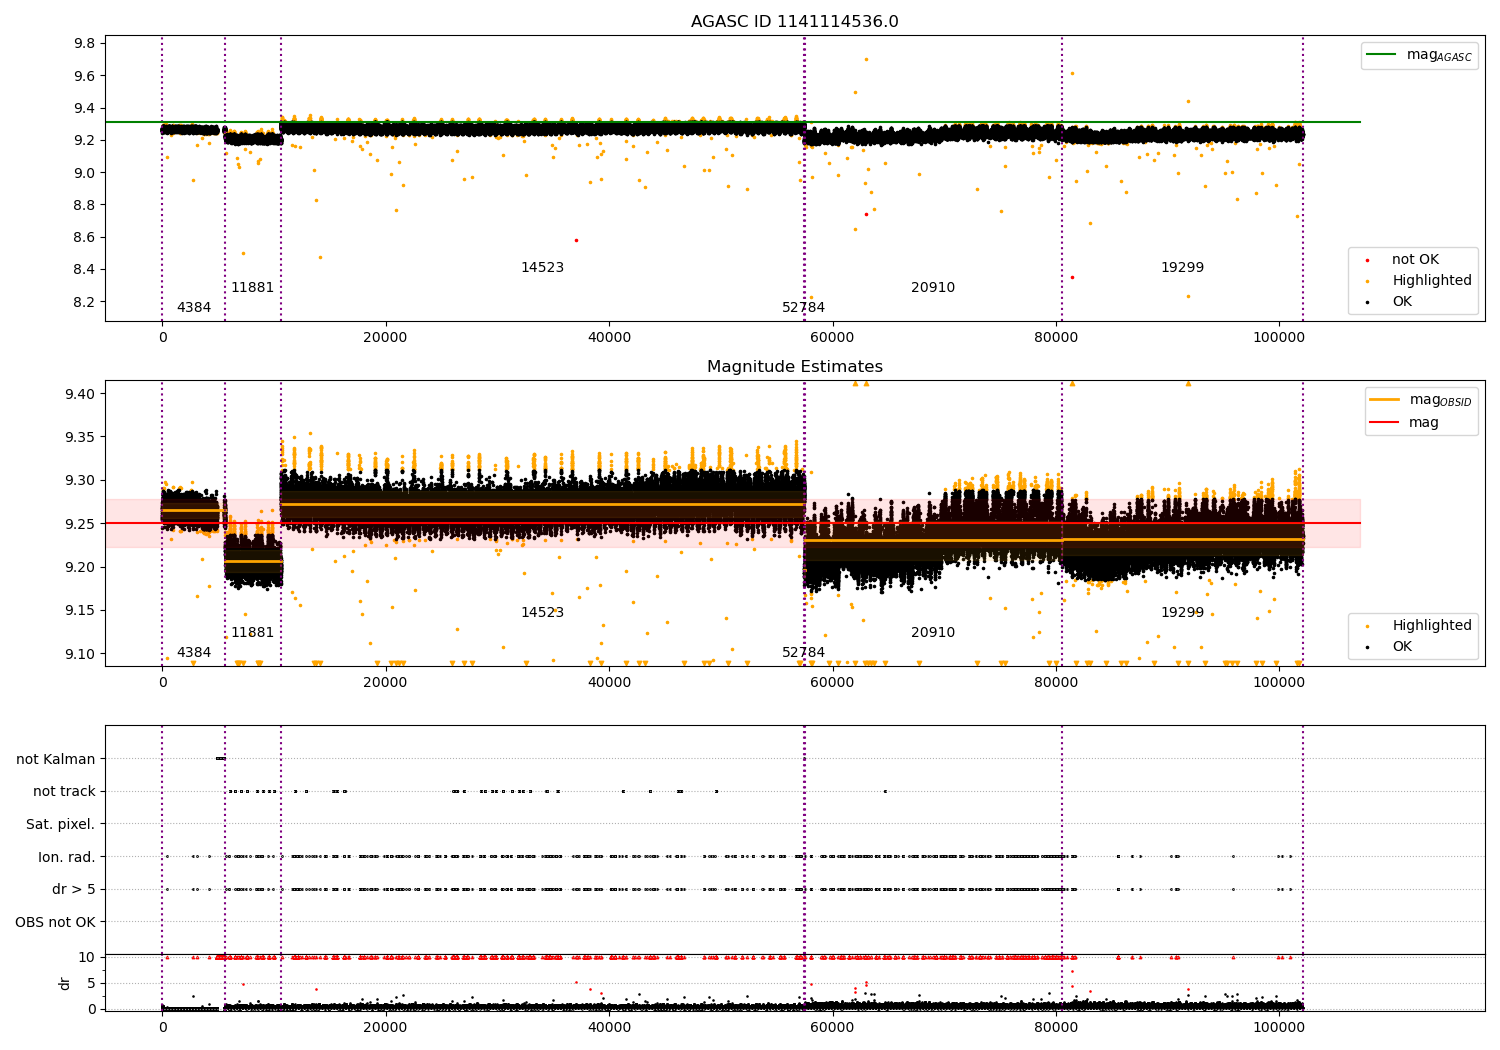Click obsid label 14523 in Magnitude Estimates plot
Screen dimensions: 1500x1050
pyautogui.click(x=542, y=613)
